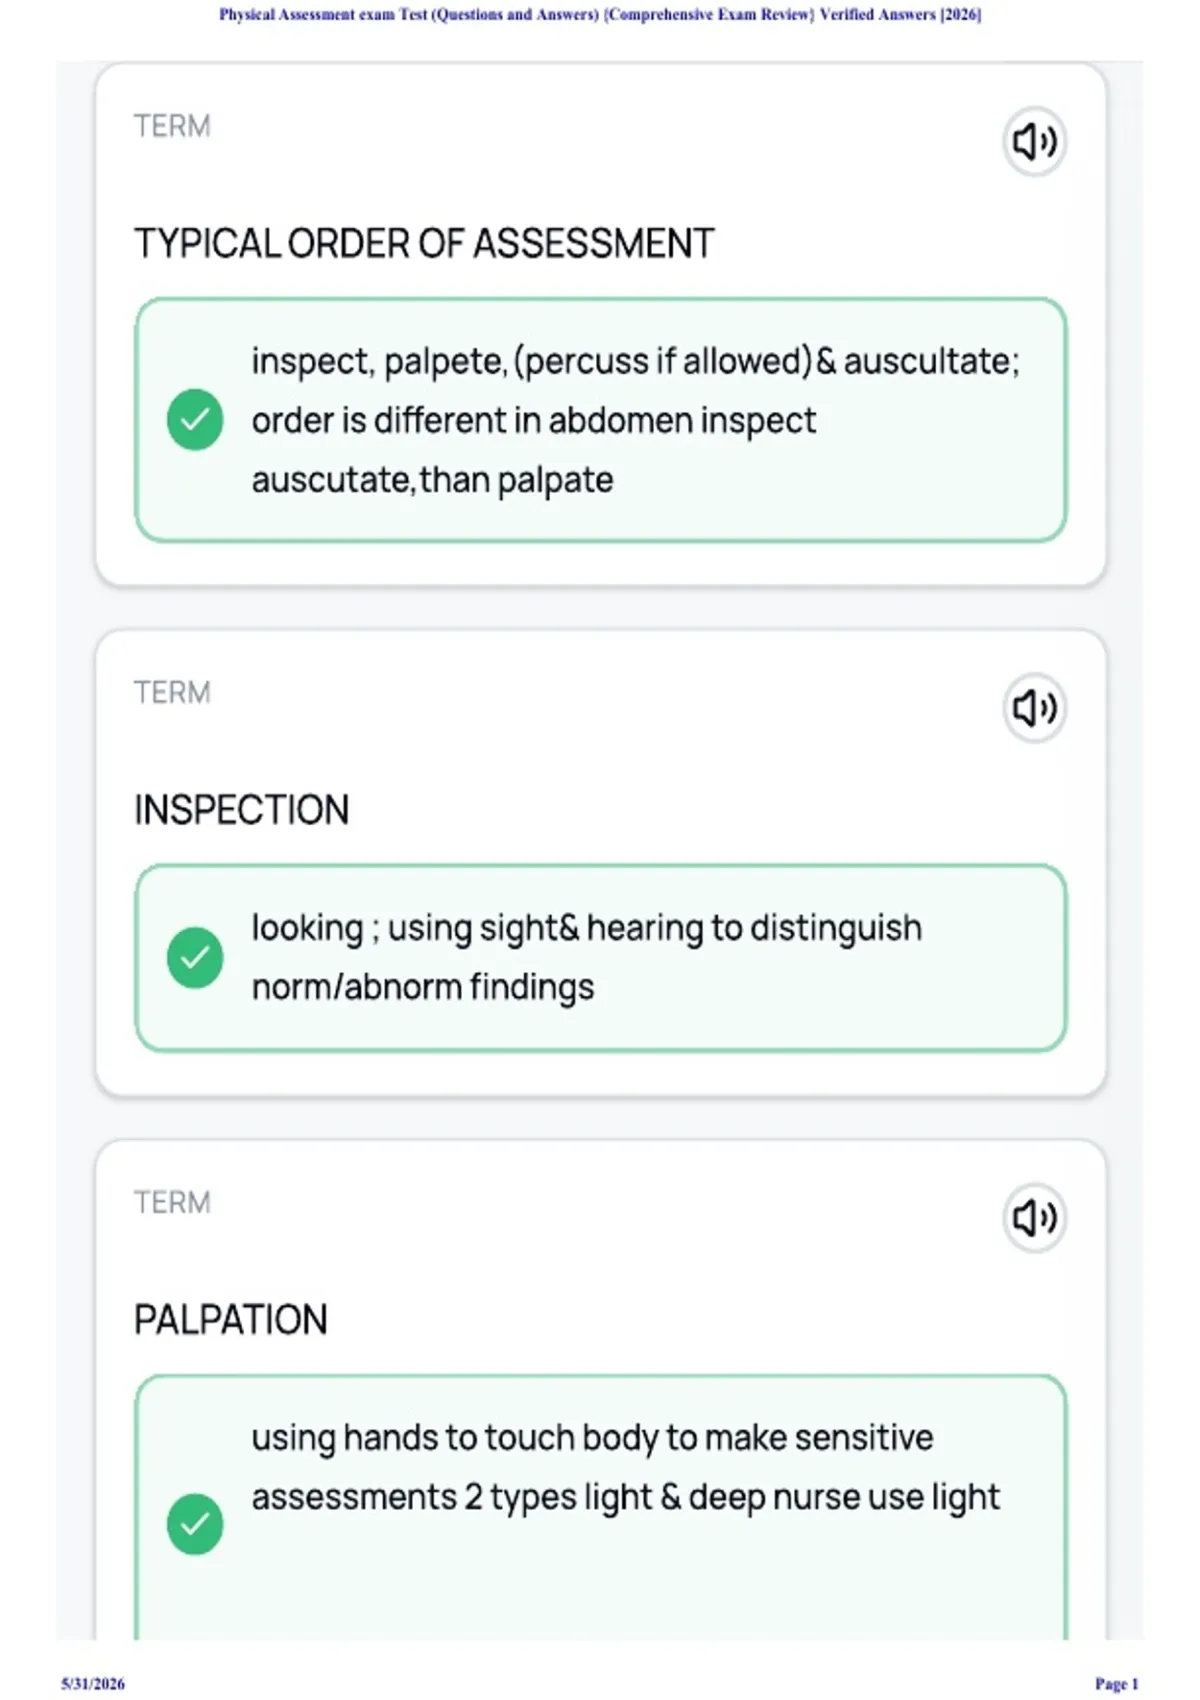Click the Page 1 footer label
This screenshot has height=1700, width=1200.
(1116, 1684)
